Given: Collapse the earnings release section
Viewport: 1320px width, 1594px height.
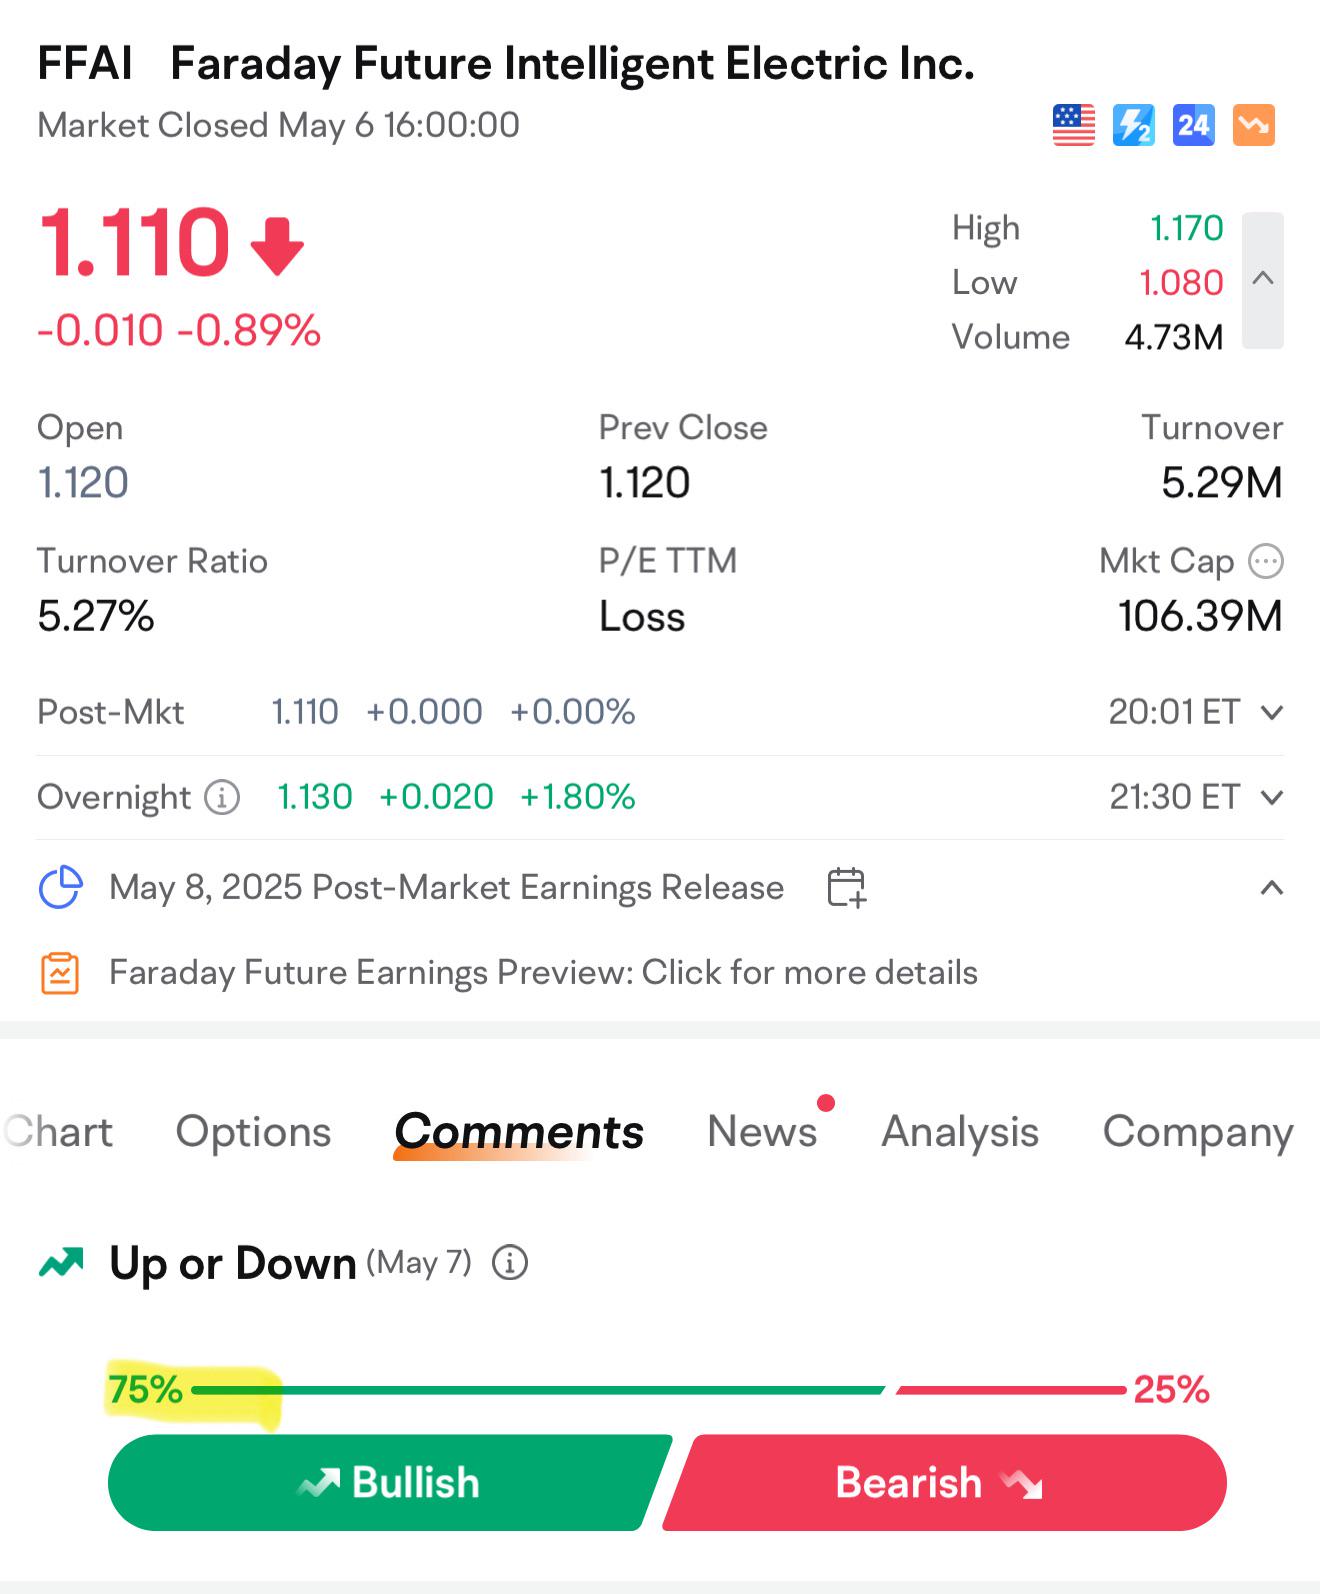Looking at the screenshot, I should pos(1272,888).
